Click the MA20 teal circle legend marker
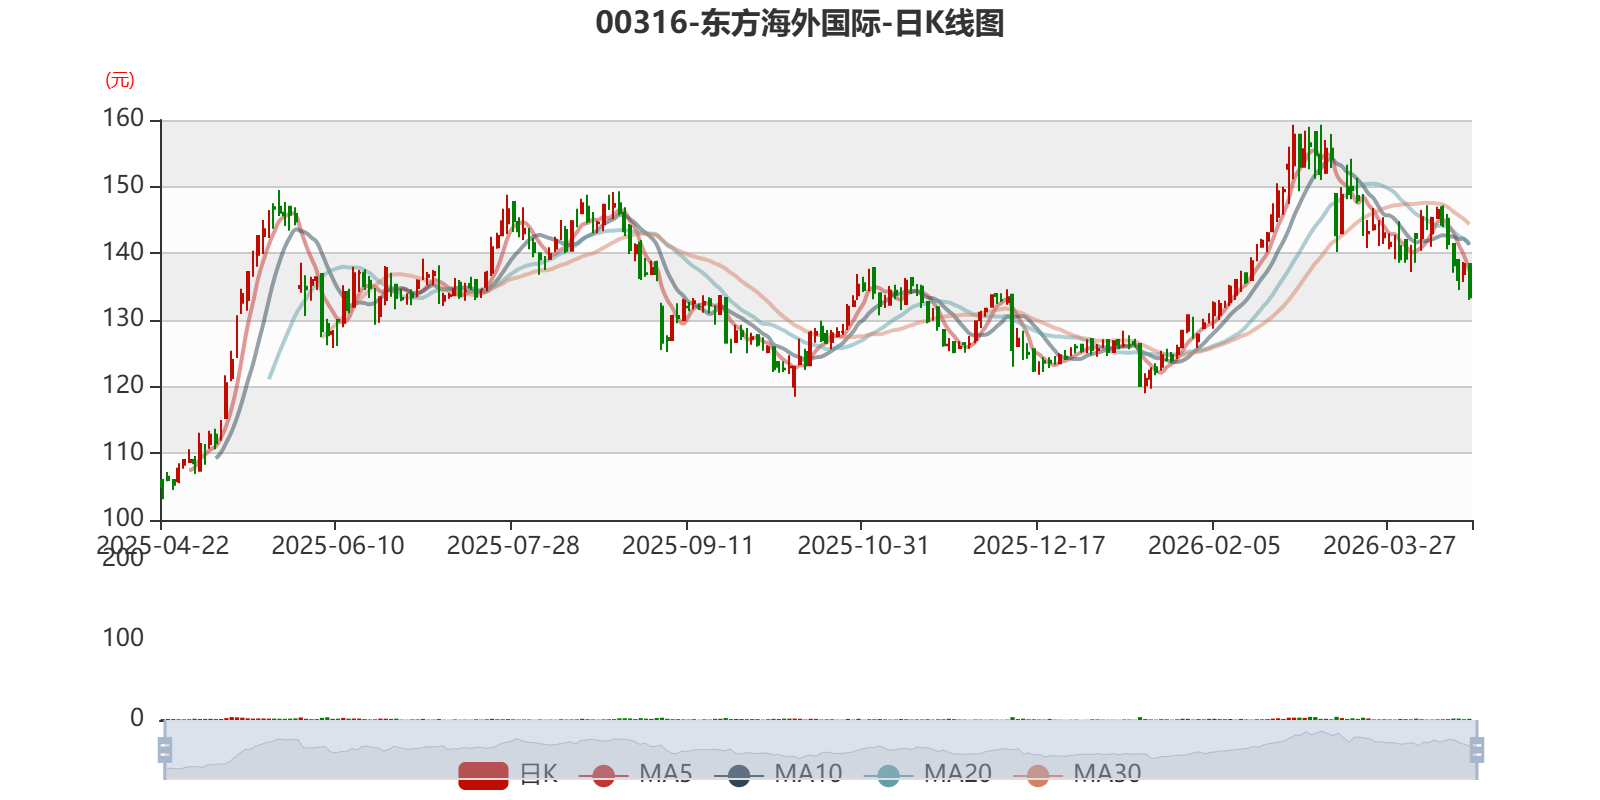 (x=888, y=775)
